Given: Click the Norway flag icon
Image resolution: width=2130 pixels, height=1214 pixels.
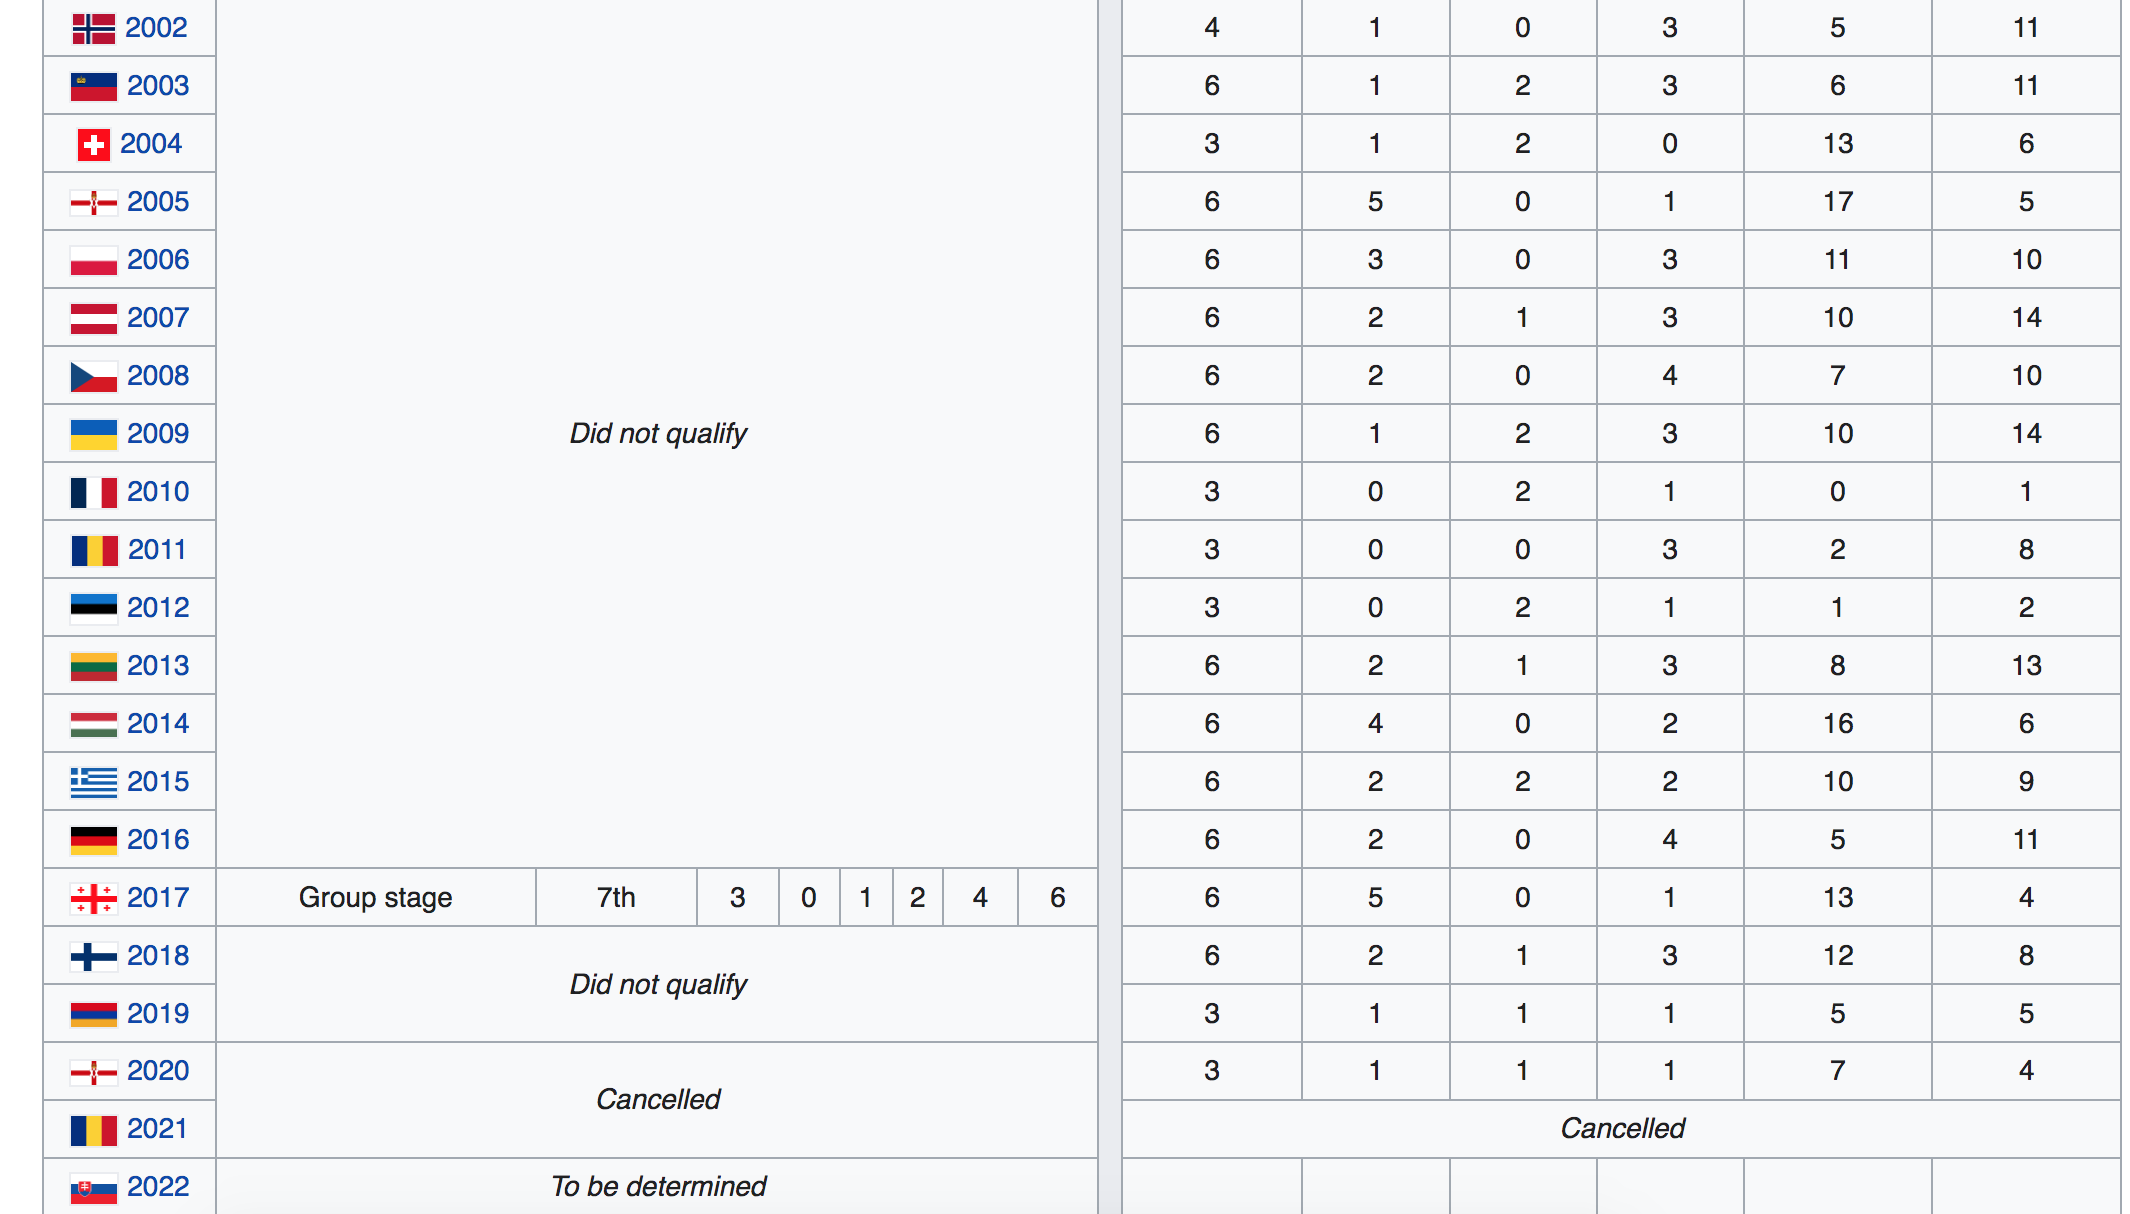Looking at the screenshot, I should point(93,28).
